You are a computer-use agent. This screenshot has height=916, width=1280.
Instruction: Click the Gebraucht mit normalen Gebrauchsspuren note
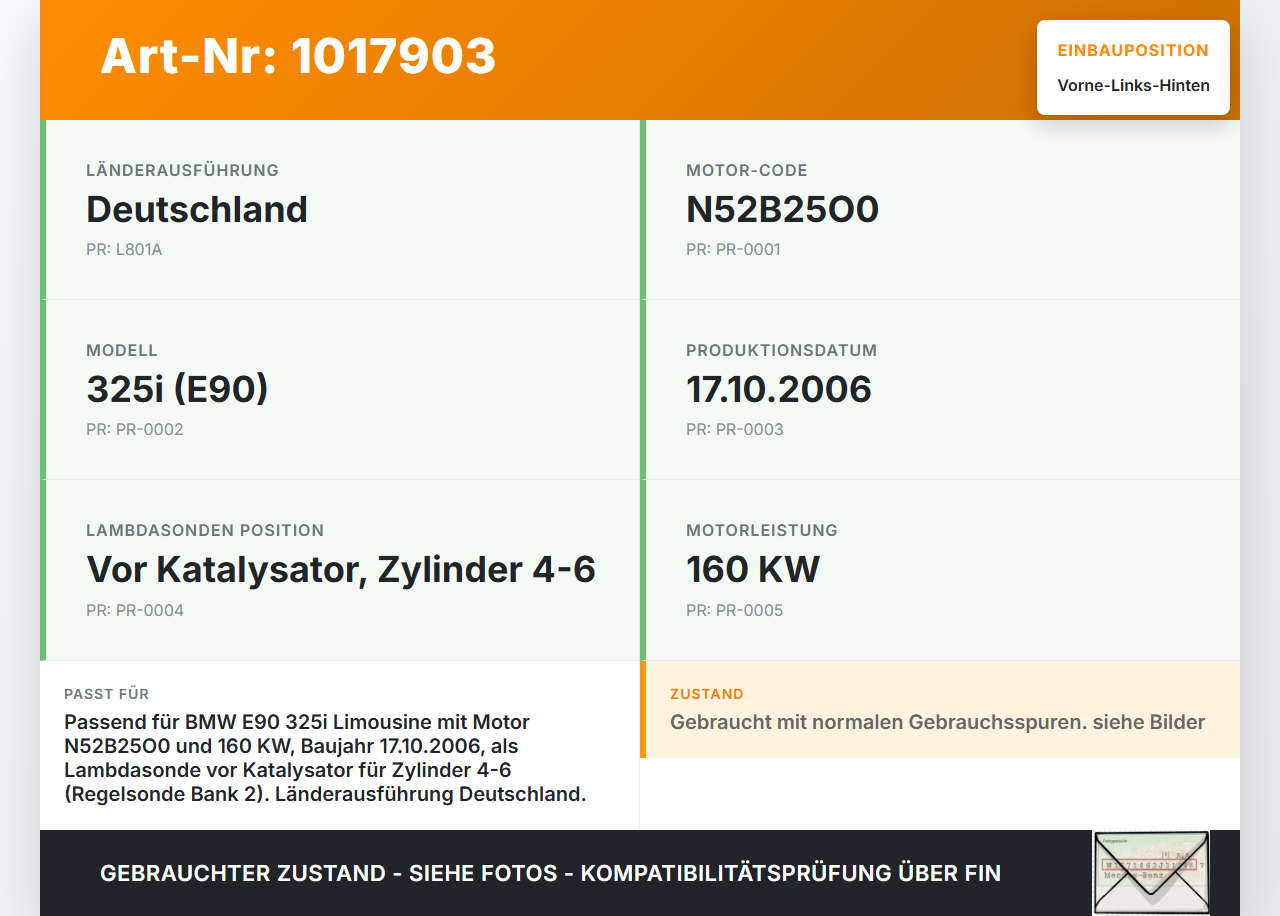tap(938, 722)
